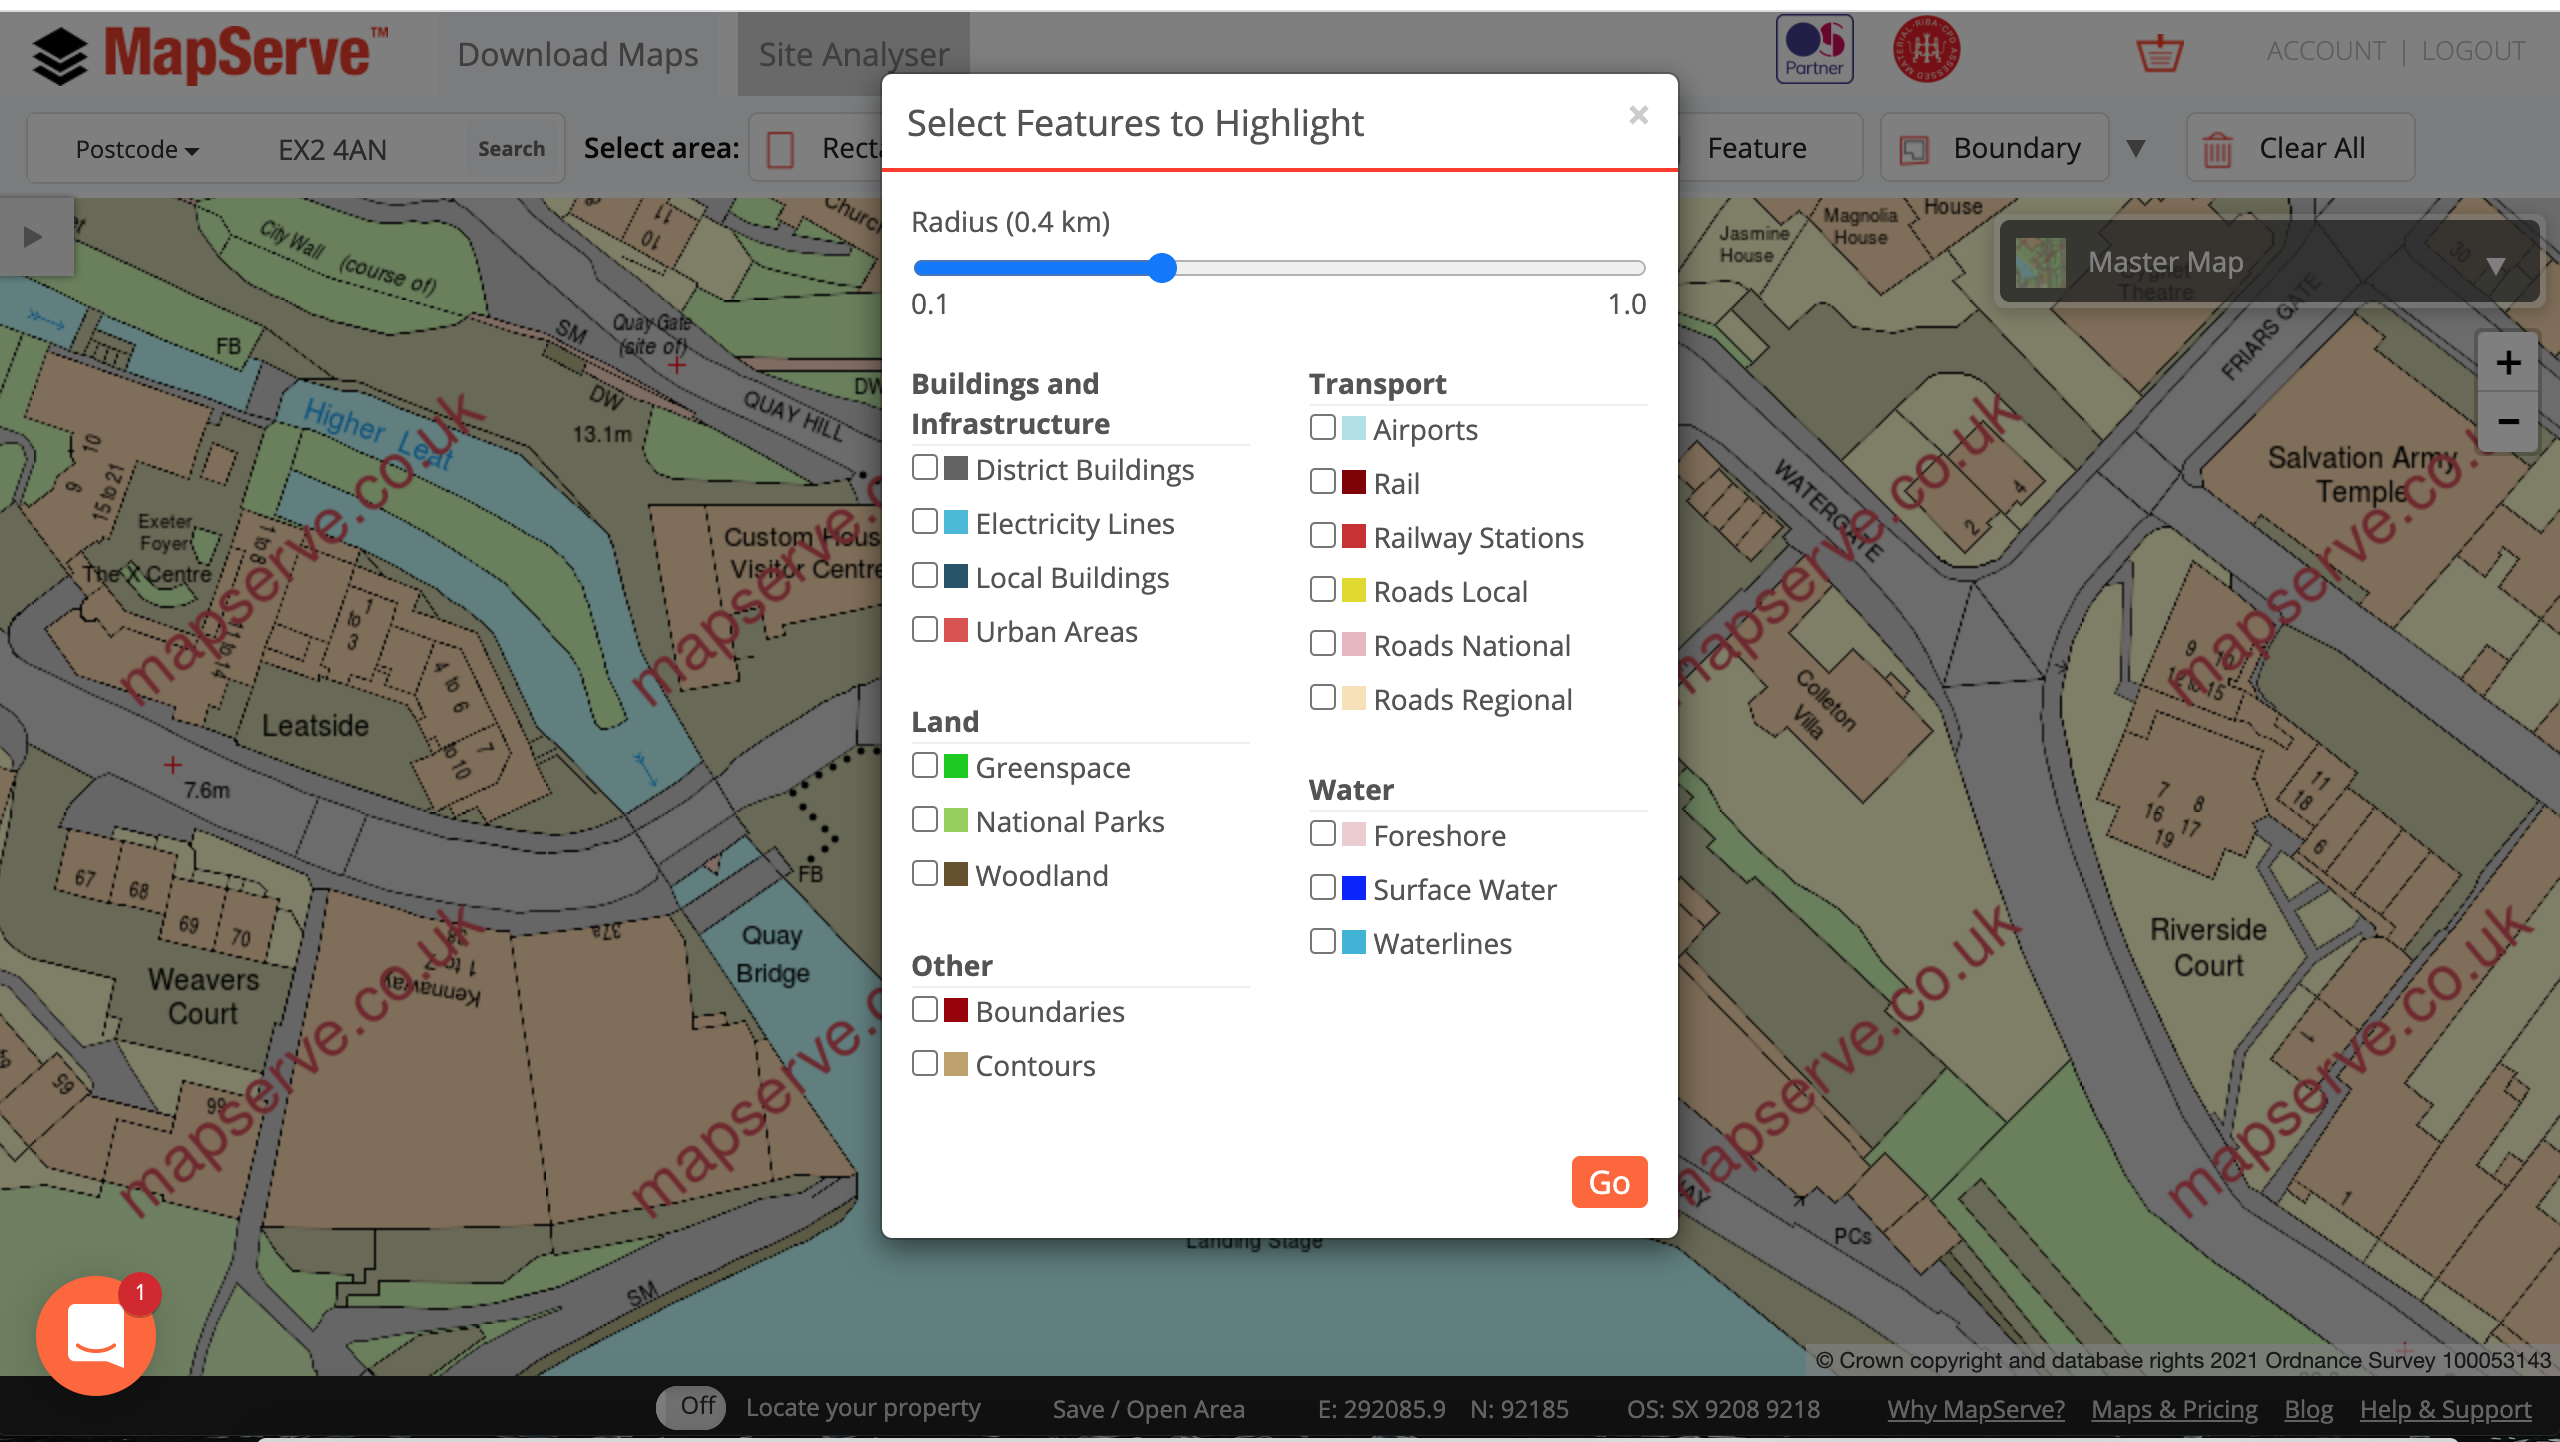Open the Boundary options dropdown arrow
Image resolution: width=2560 pixels, height=1442 pixels.
pyautogui.click(x=2136, y=149)
